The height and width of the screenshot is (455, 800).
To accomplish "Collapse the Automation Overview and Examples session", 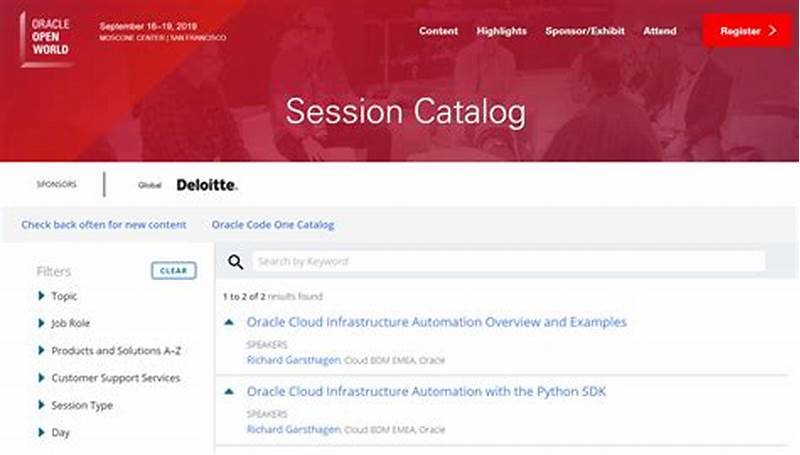I will click(x=229, y=322).
